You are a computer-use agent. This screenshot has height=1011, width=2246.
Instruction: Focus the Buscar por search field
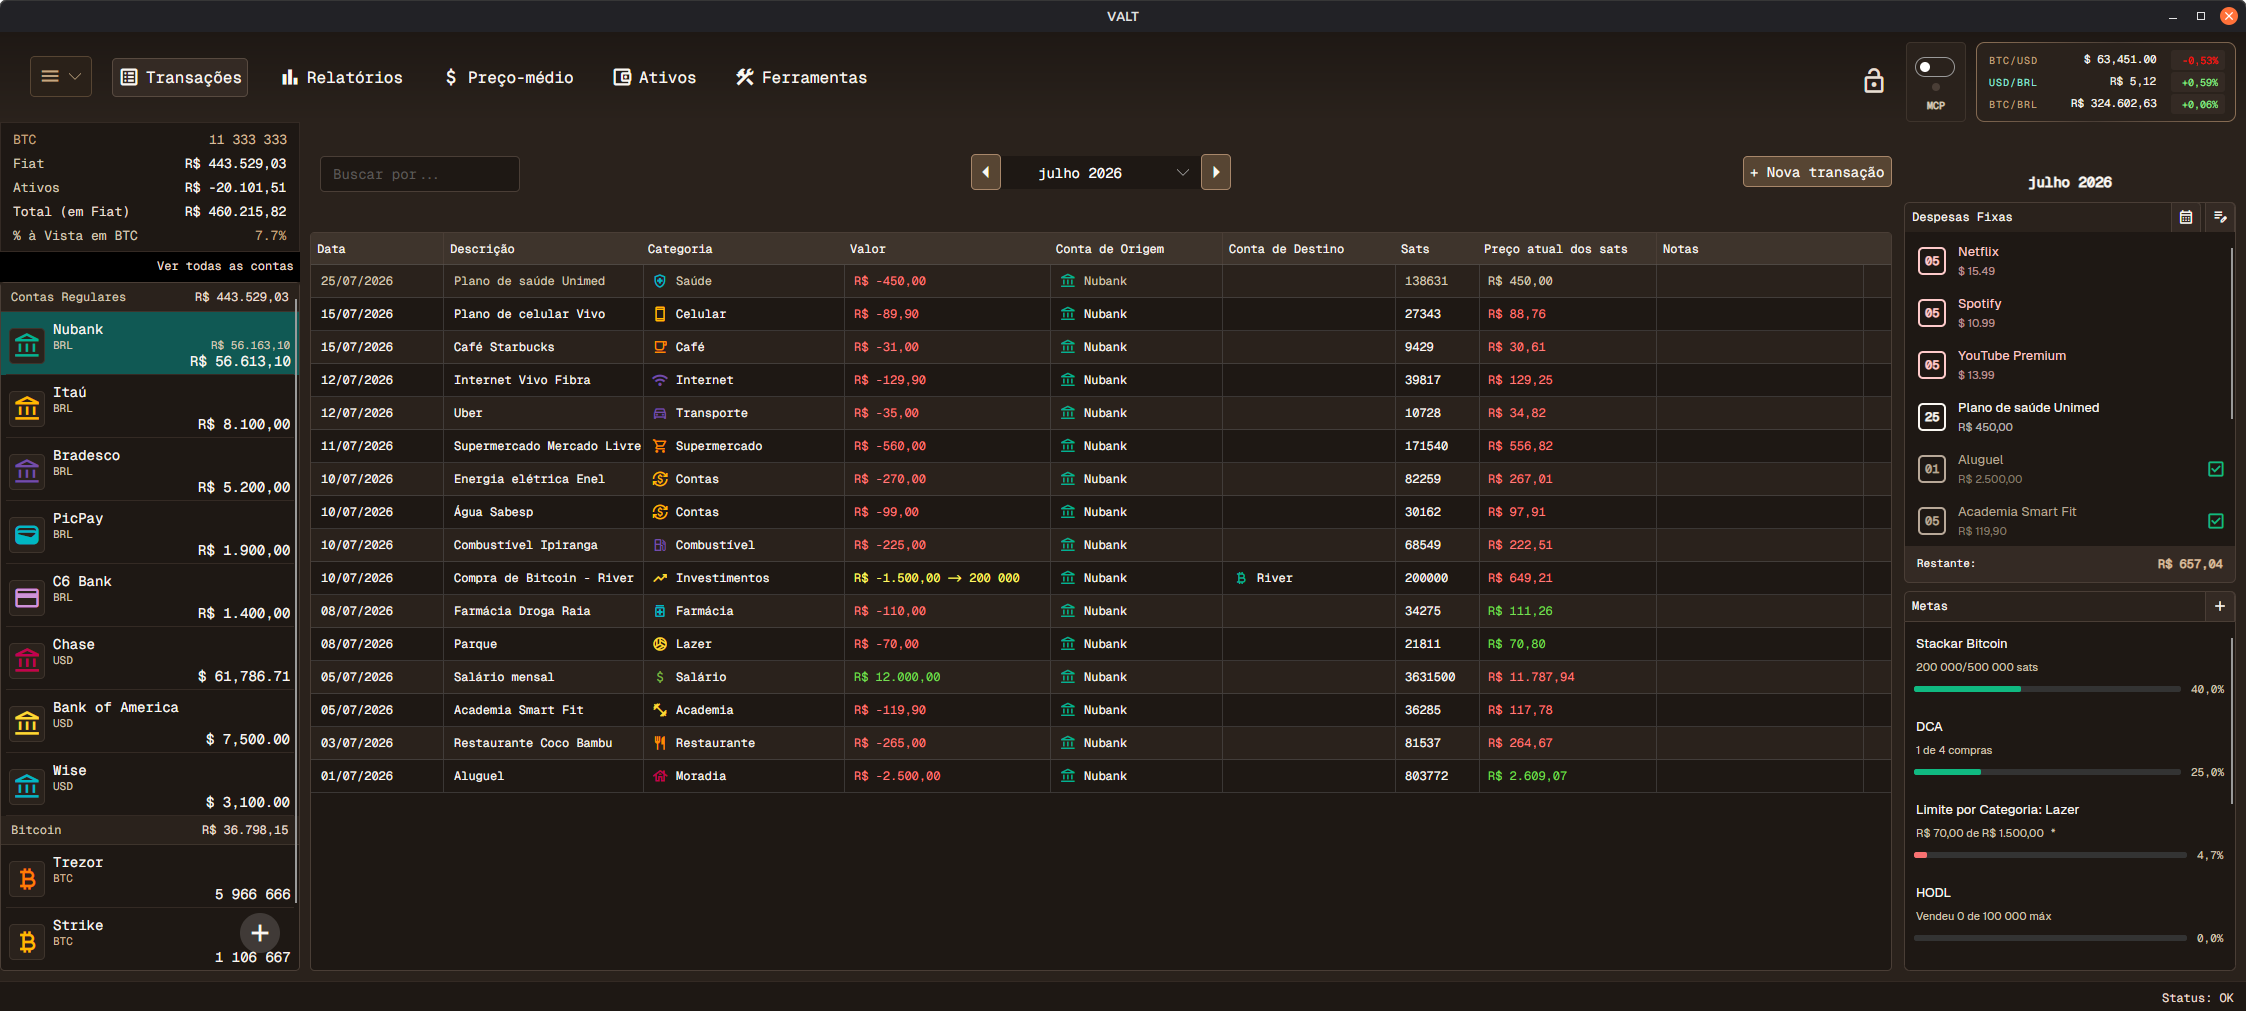coord(420,174)
